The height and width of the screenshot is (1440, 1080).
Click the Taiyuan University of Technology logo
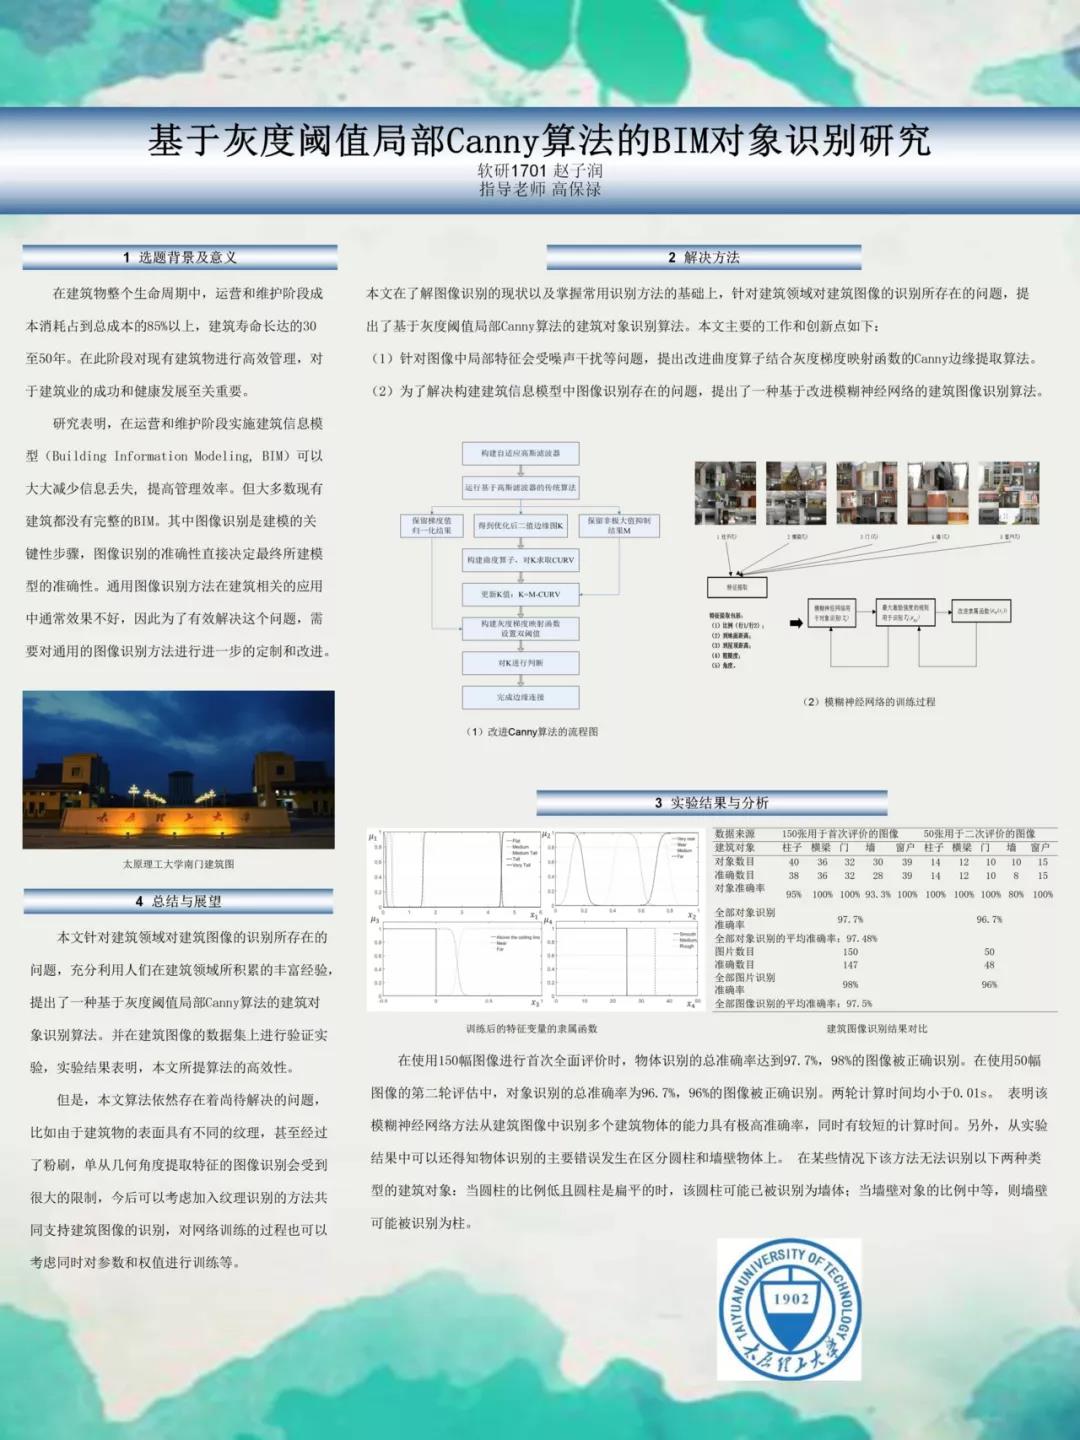coord(790,1309)
